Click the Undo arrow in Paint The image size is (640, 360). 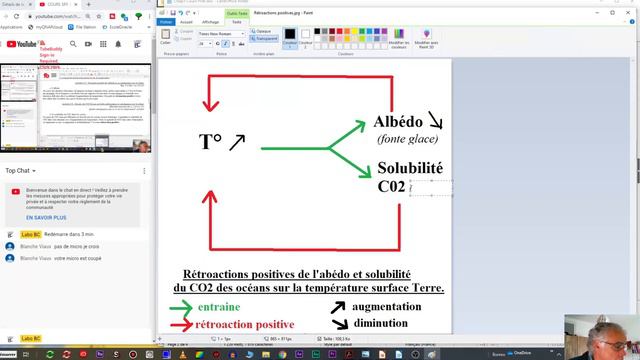pyautogui.click(x=180, y=13)
